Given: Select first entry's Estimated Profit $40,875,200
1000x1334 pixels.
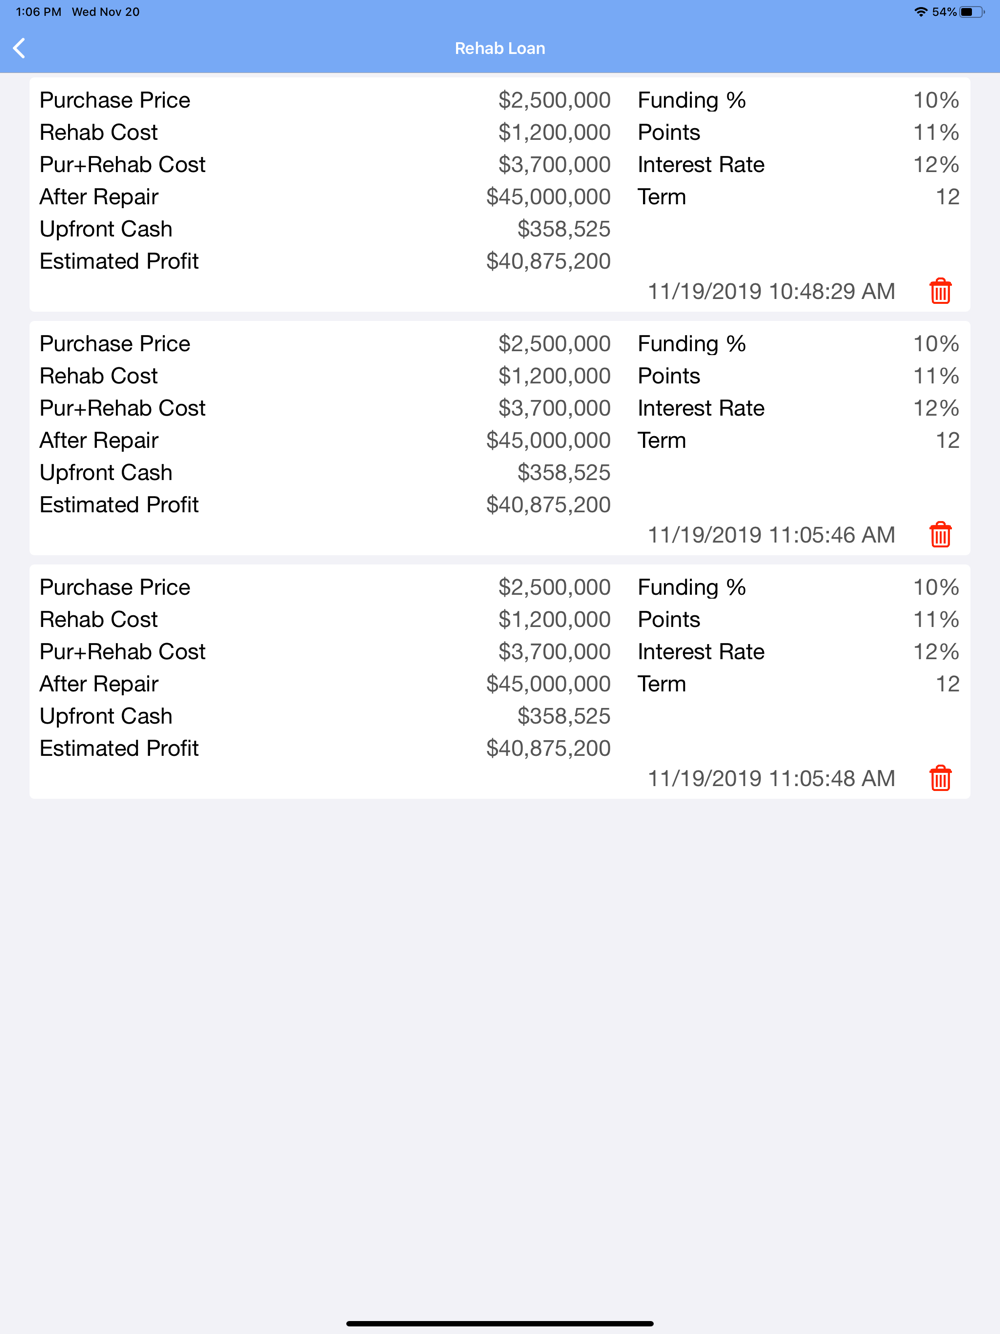Looking at the screenshot, I should pyautogui.click(x=548, y=261).
